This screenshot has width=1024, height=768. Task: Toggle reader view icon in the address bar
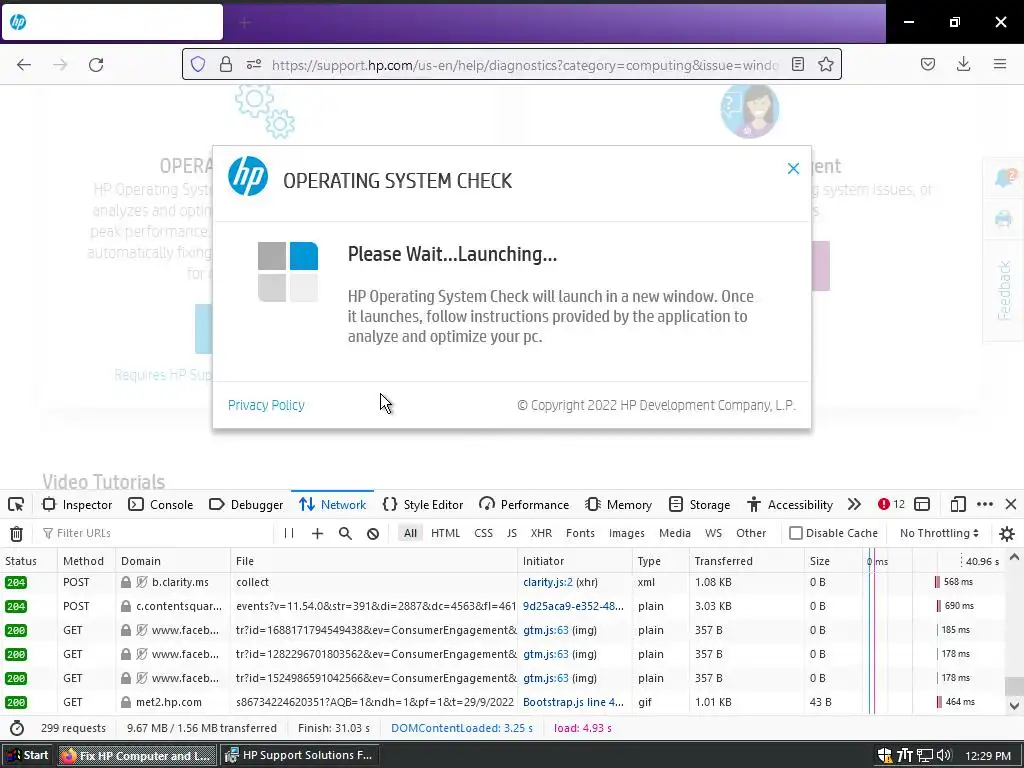click(x=797, y=64)
